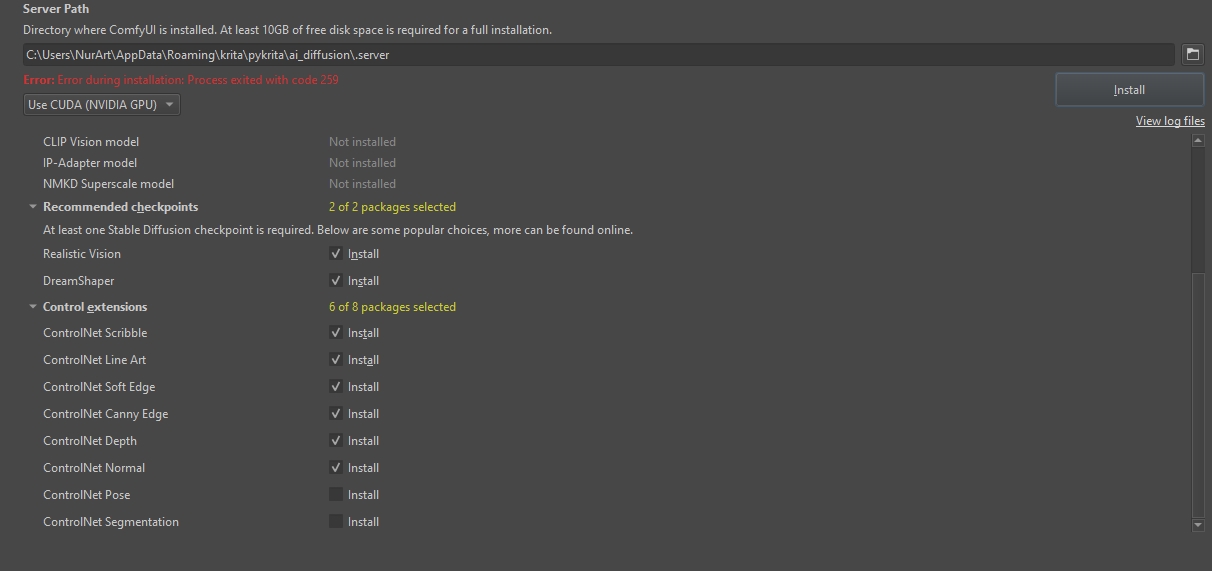Click the scrollbar up arrow
The height and width of the screenshot is (571, 1212).
click(1198, 141)
